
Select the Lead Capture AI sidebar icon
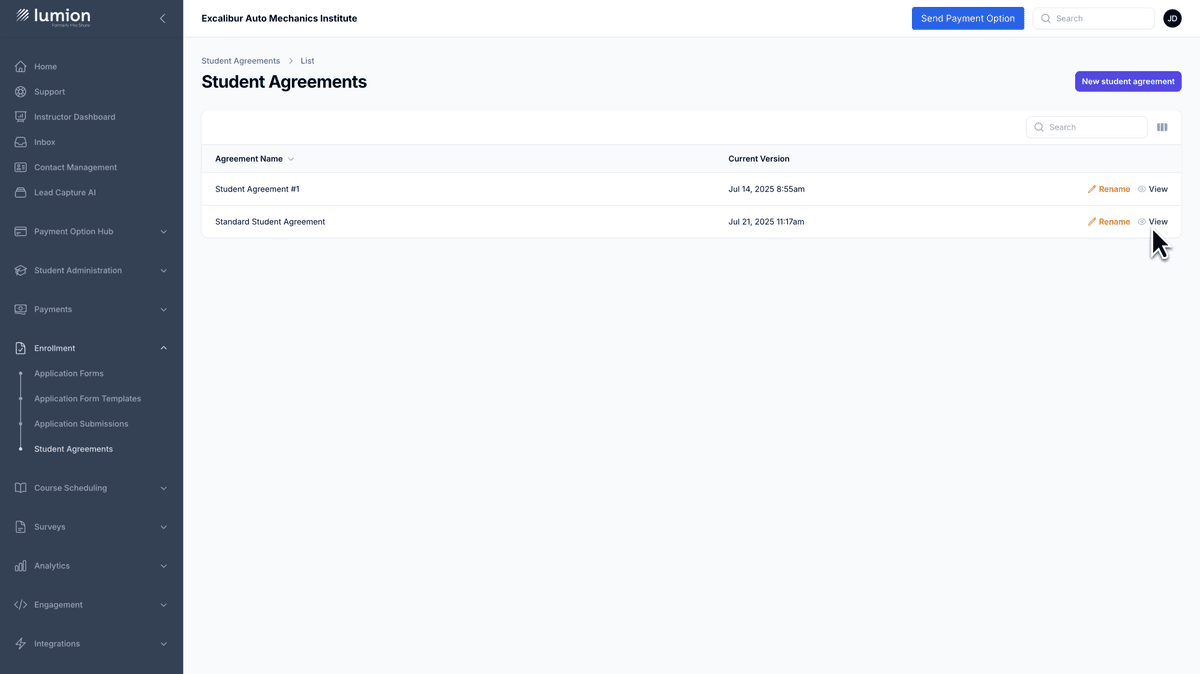pyautogui.click(x=20, y=192)
